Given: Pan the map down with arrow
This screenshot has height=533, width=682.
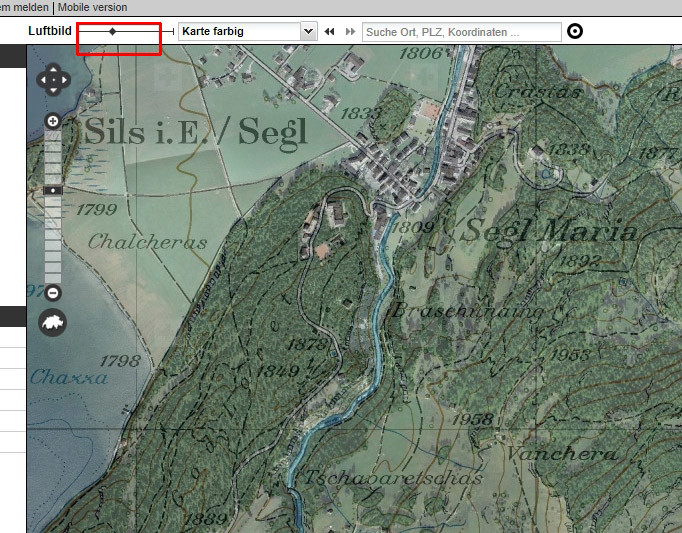Looking at the screenshot, I should coord(53,90).
